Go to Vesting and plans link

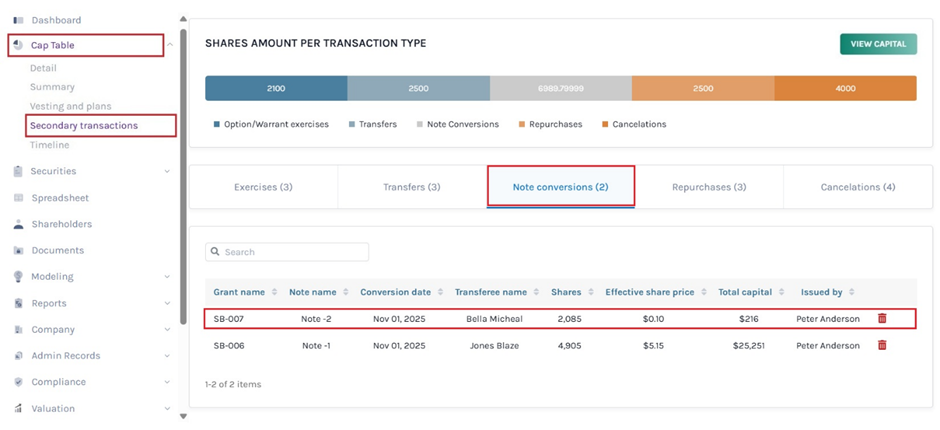tap(70, 106)
